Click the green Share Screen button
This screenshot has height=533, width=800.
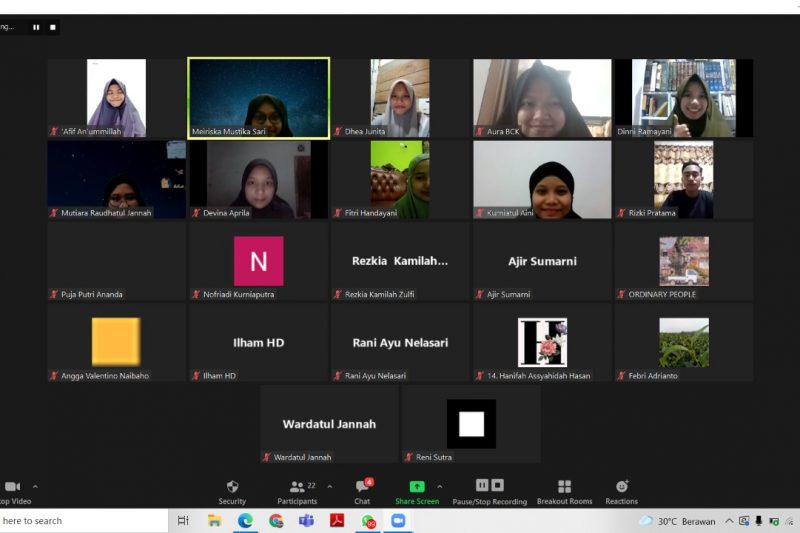417,493
